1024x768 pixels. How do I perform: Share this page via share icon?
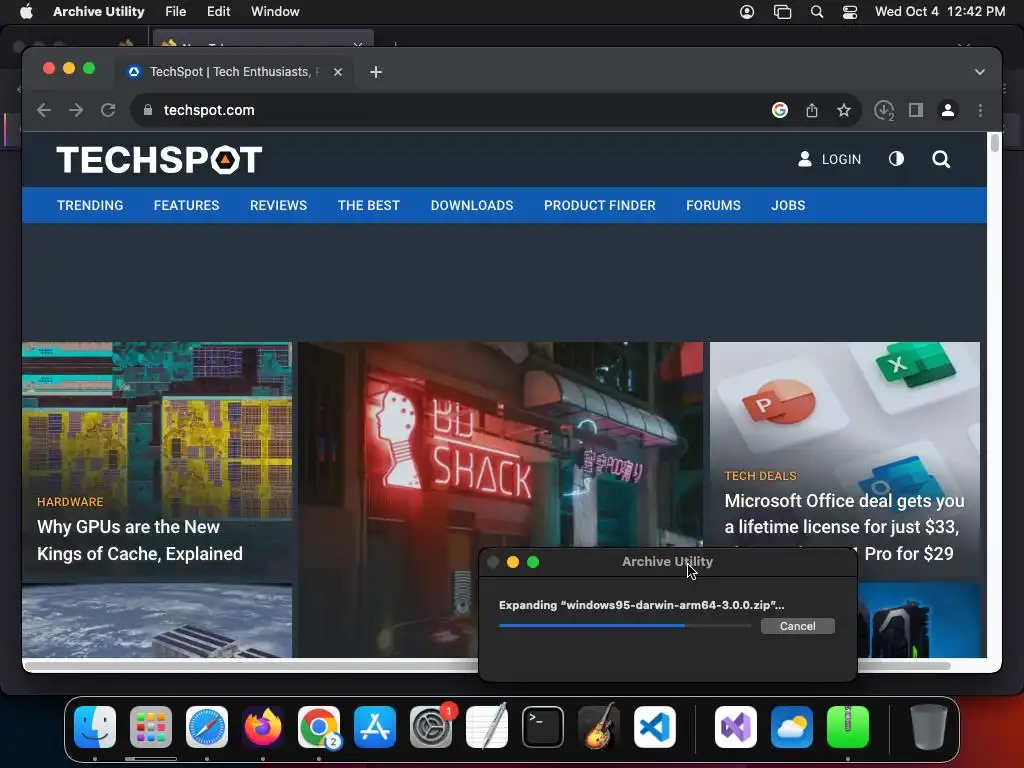pyautogui.click(x=812, y=110)
